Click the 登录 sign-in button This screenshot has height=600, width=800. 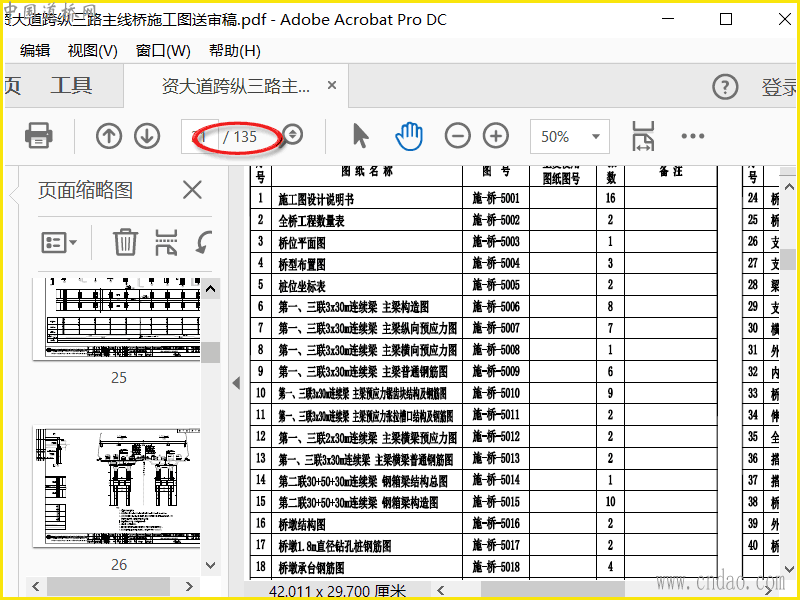779,87
